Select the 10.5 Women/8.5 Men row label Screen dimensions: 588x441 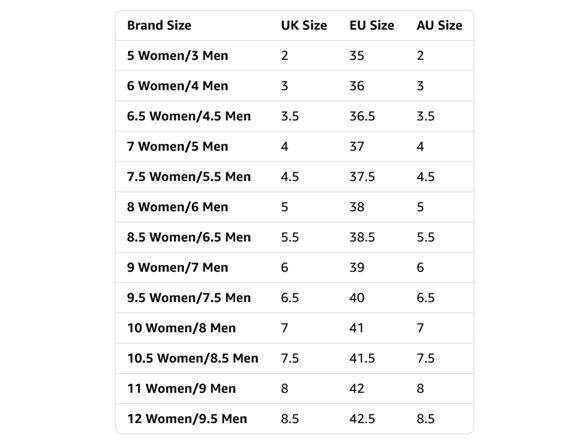tap(193, 358)
